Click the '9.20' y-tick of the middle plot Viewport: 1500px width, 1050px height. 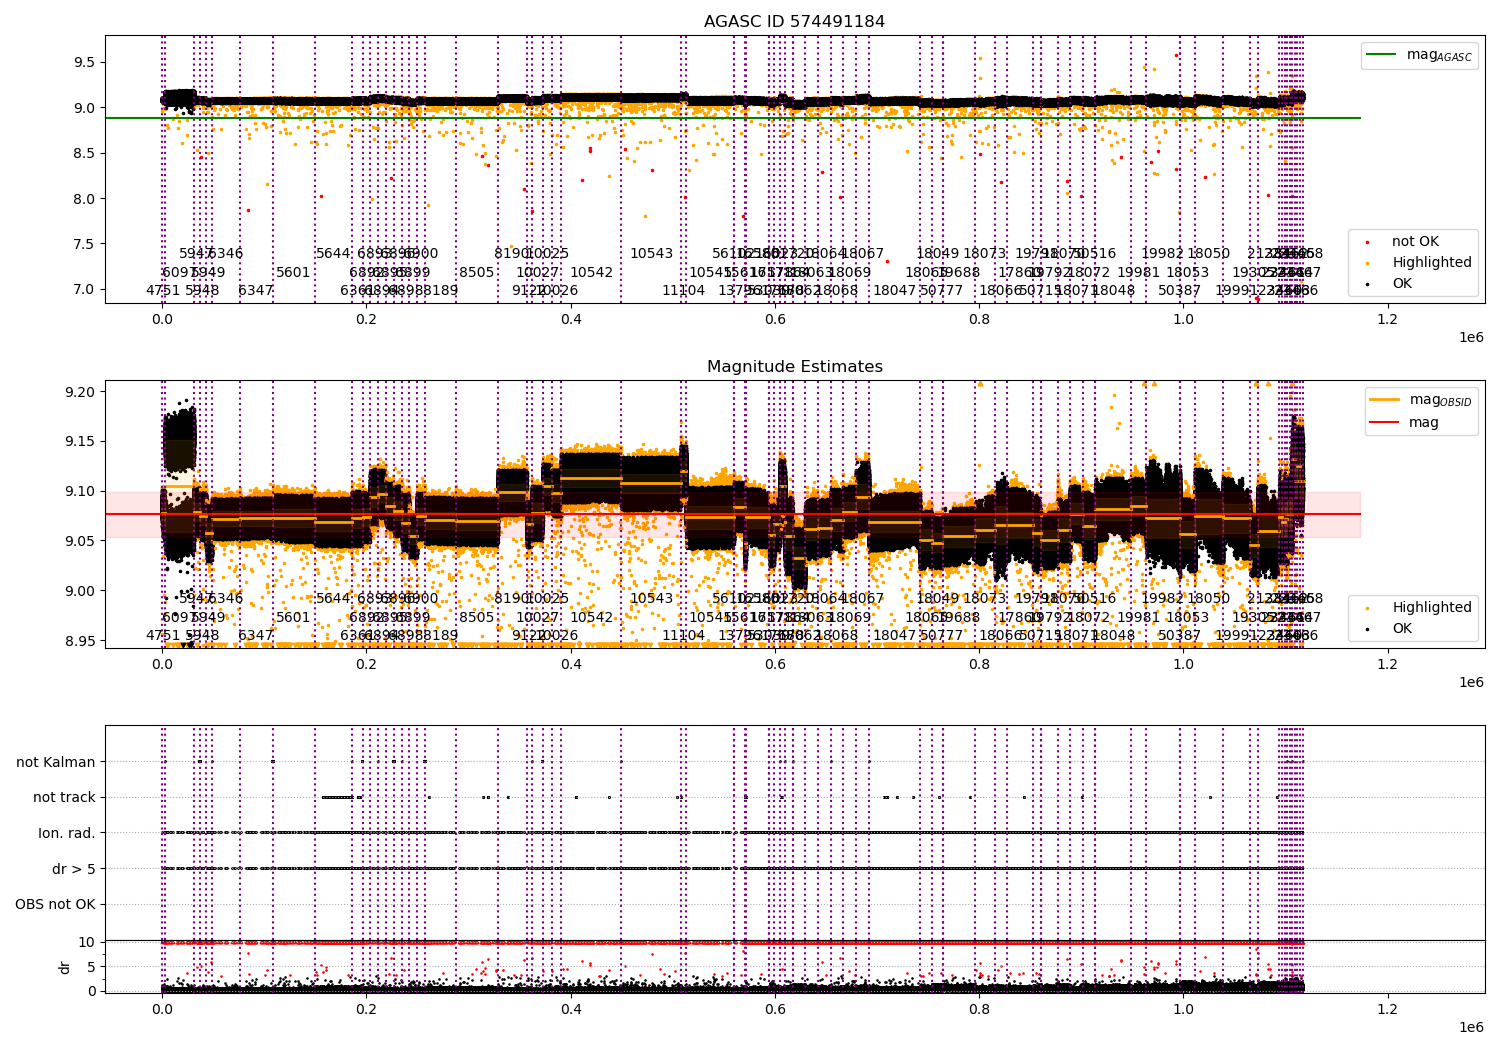tap(80, 392)
